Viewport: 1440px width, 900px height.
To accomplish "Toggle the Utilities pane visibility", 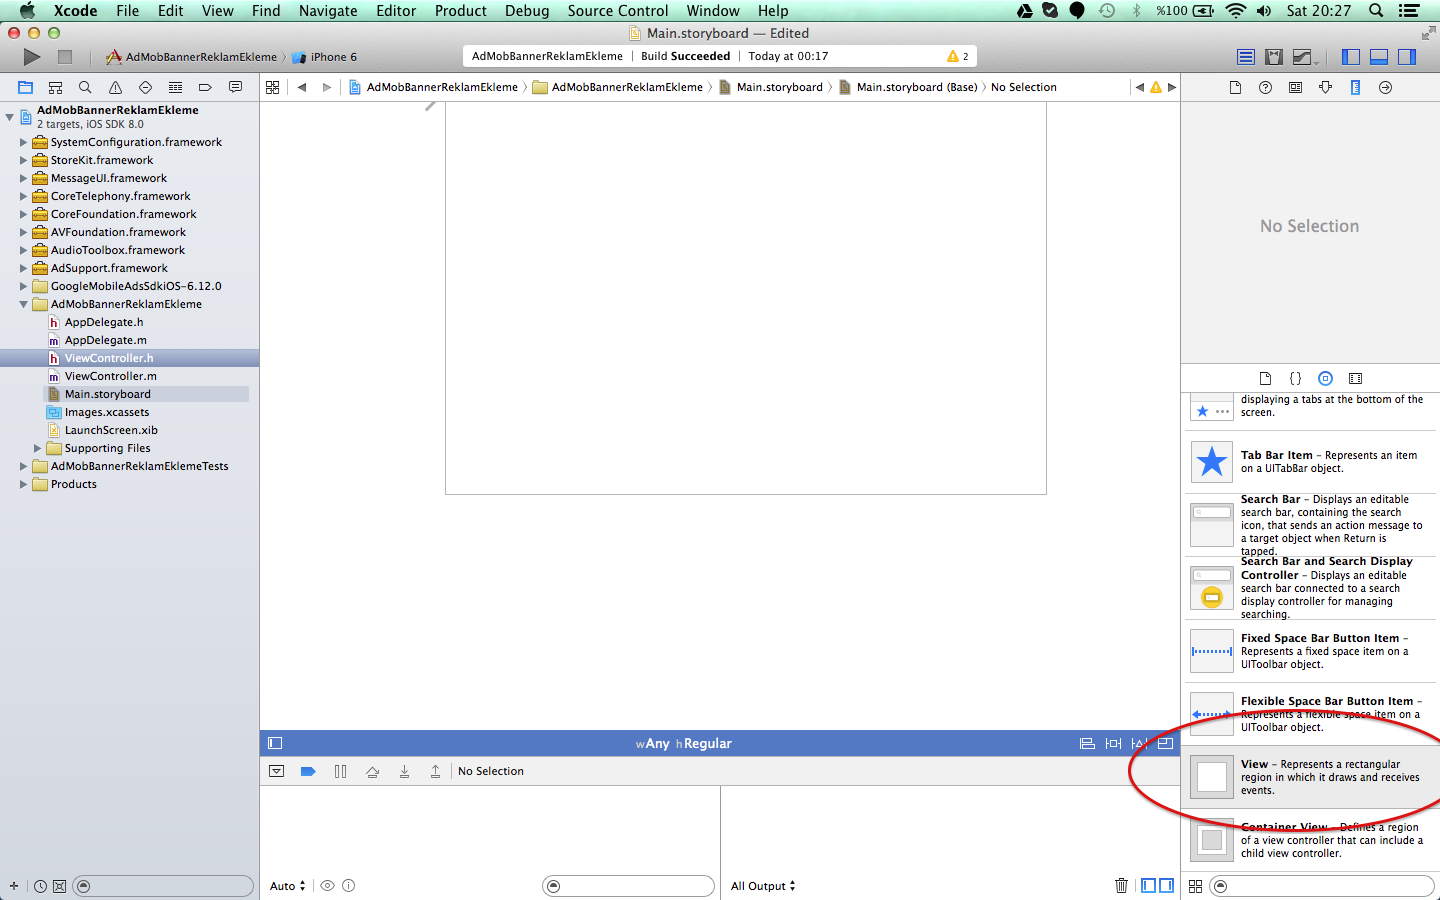I will tap(1407, 57).
